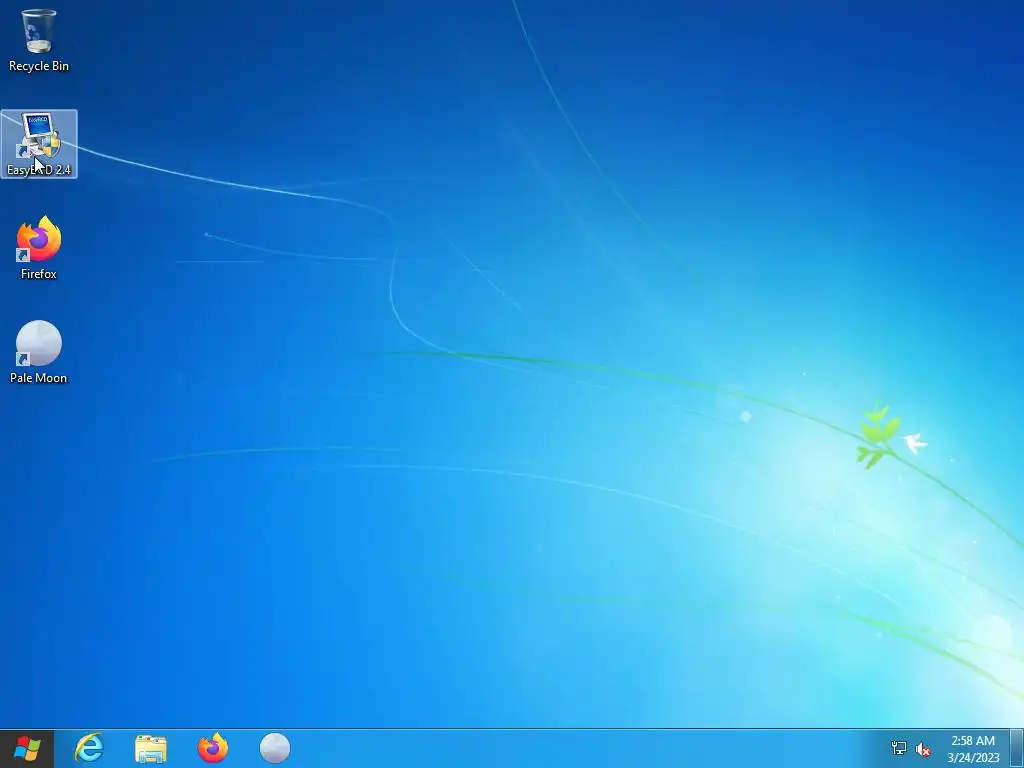Open the network status tray icon

pyautogui.click(x=899, y=748)
